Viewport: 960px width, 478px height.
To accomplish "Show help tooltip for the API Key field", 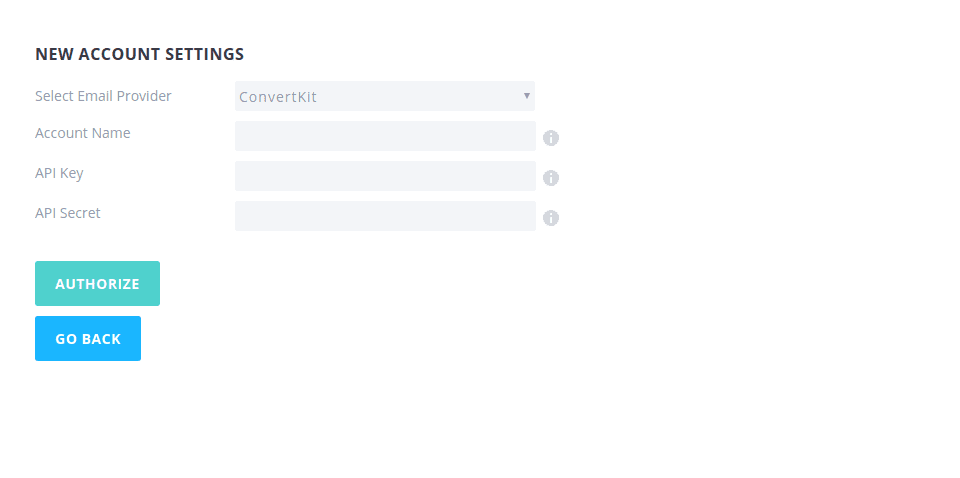I will pos(551,178).
